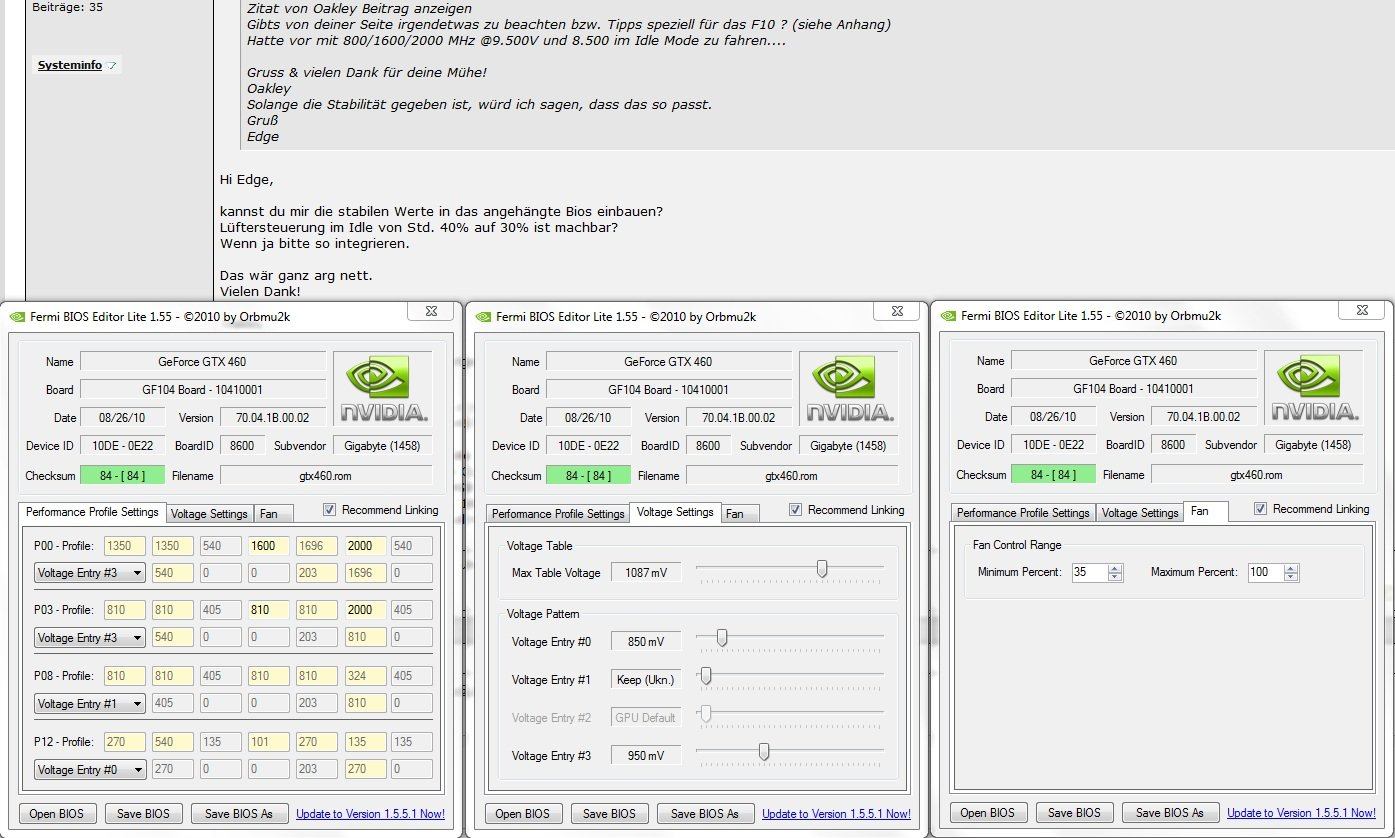Open the P03 profile Voltage Entry #3 dropdown

coord(90,637)
